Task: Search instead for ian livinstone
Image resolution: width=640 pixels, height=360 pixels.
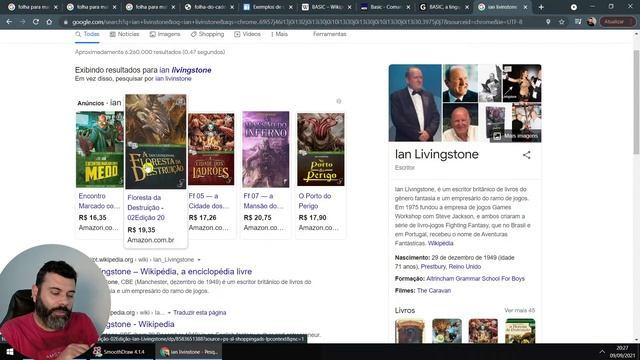Action: tap(173, 78)
